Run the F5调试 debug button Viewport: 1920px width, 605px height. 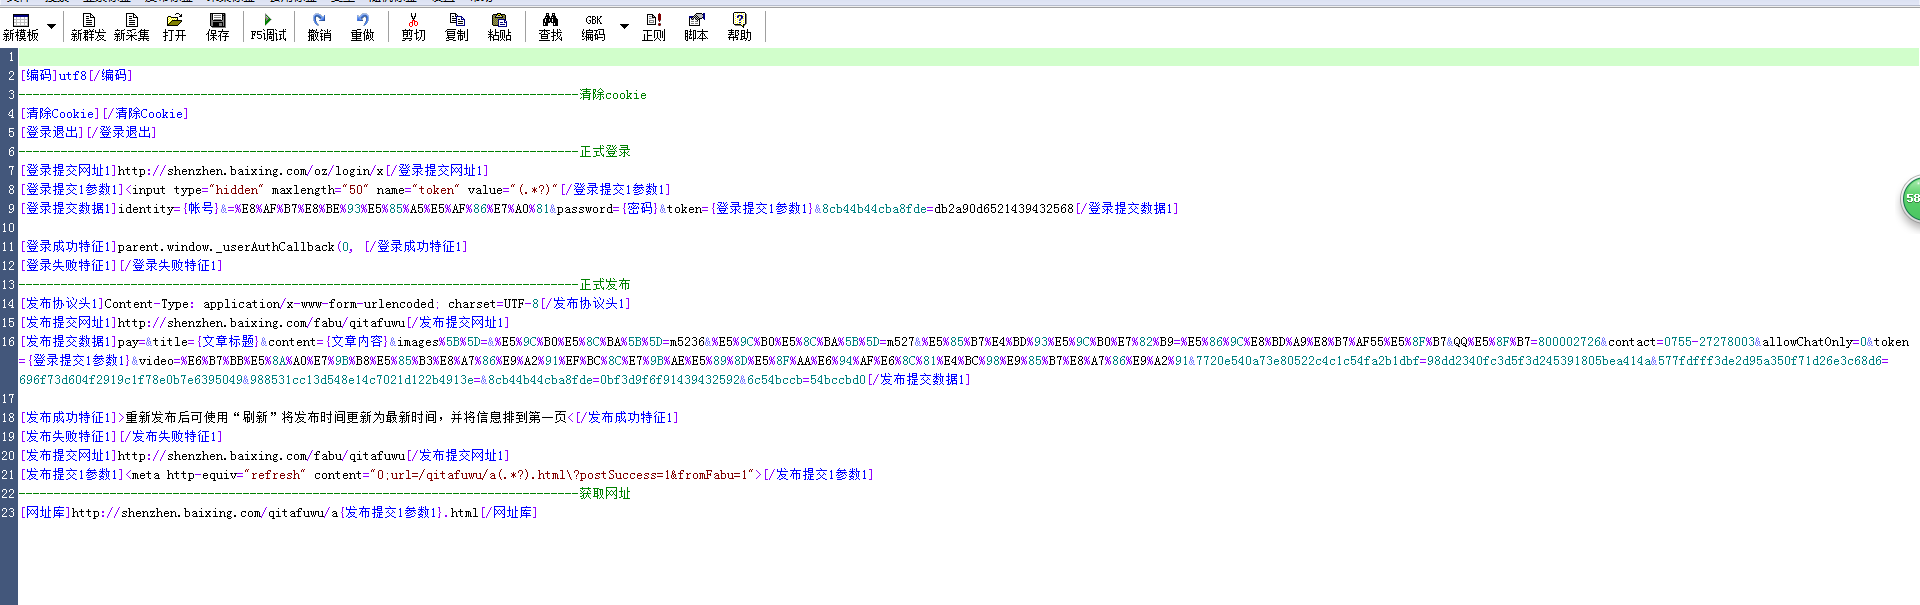coord(268,26)
